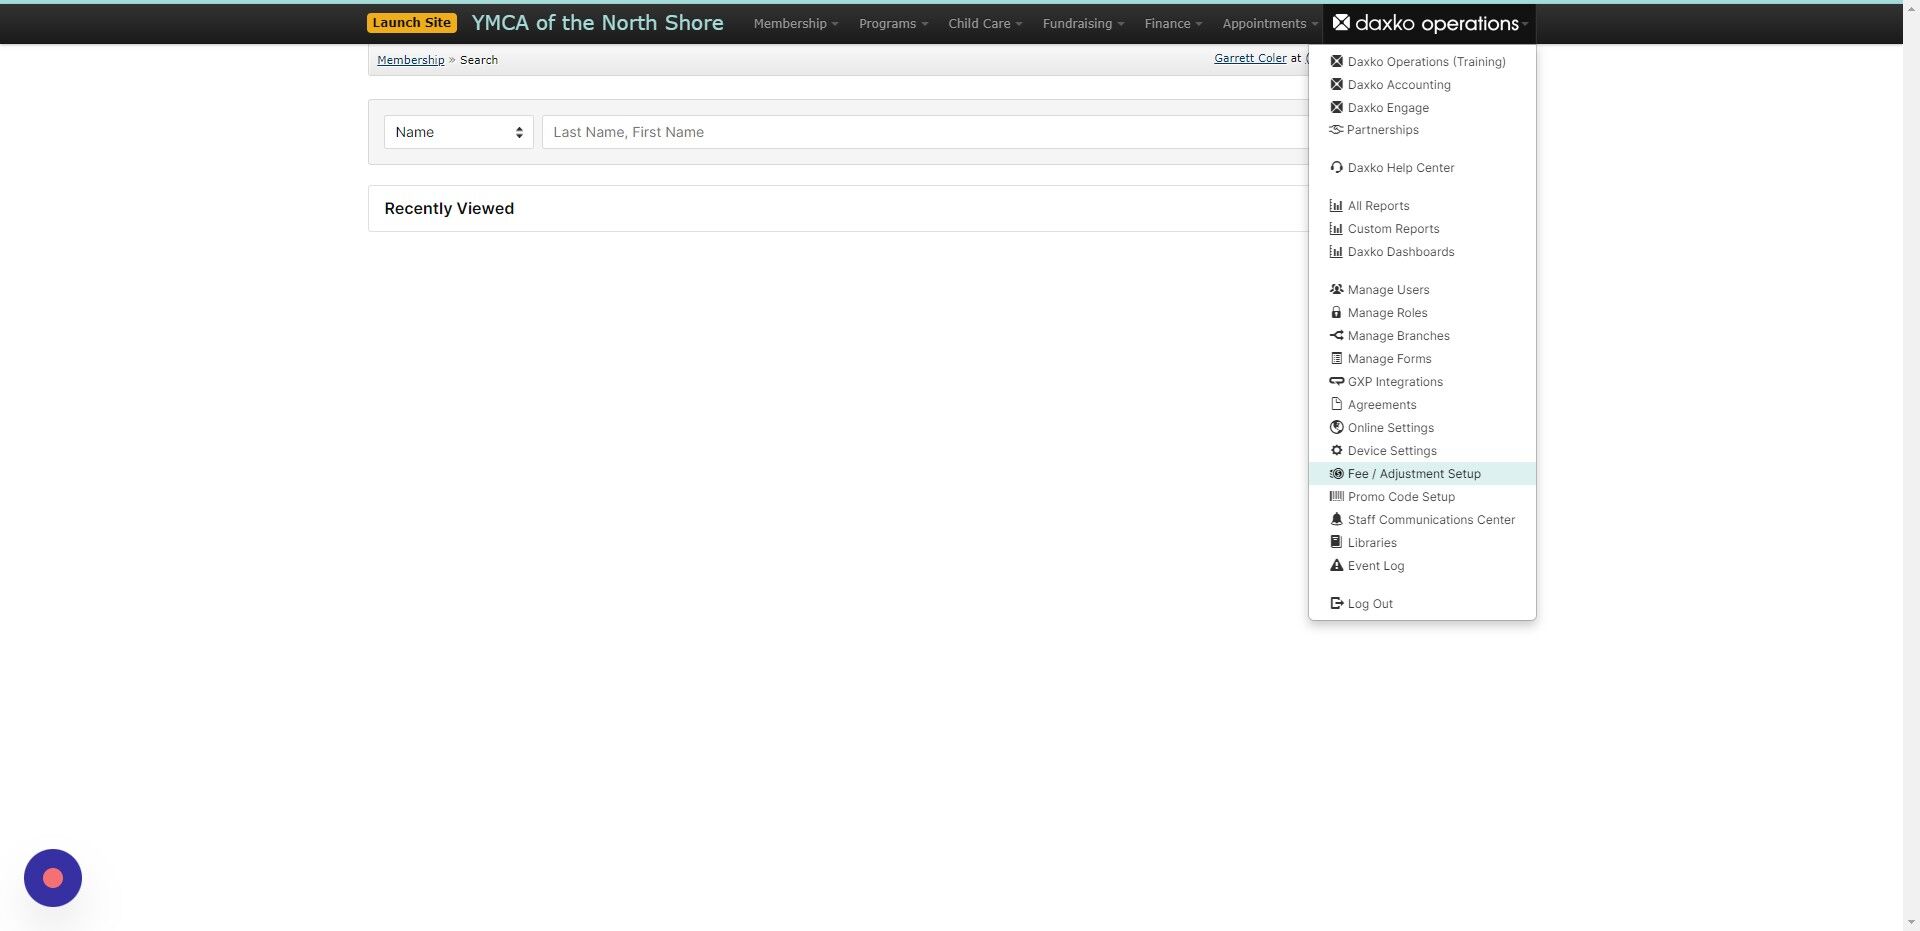
Task: Open the Child Care navigation dropdown
Action: pos(985,23)
